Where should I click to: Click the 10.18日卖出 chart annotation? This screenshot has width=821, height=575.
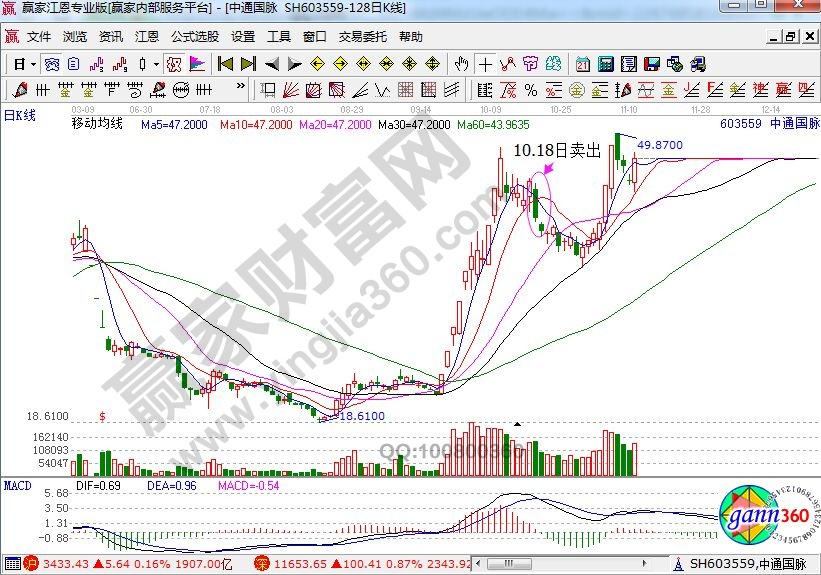555,150
